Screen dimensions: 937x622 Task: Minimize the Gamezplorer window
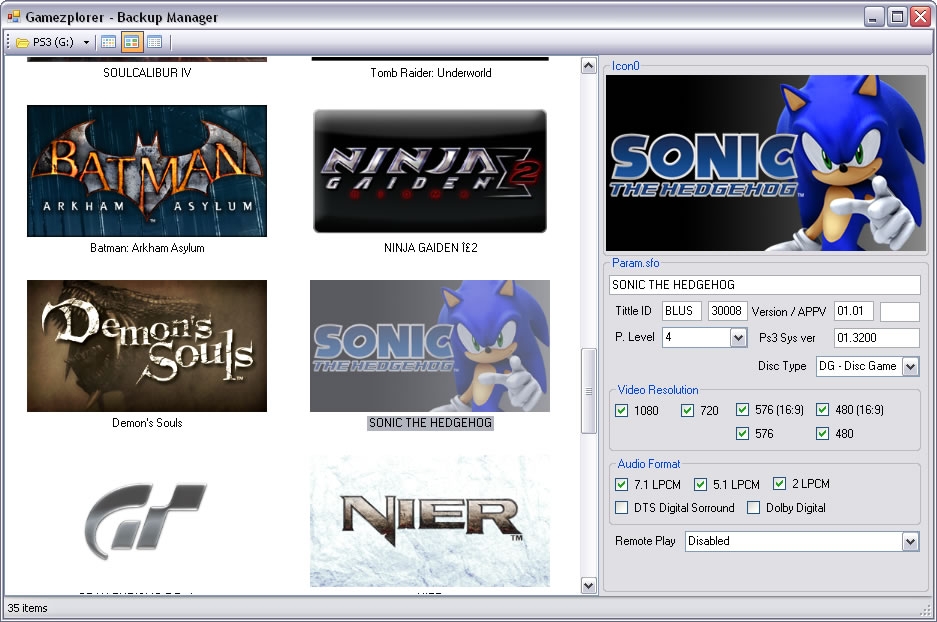[x=873, y=17]
